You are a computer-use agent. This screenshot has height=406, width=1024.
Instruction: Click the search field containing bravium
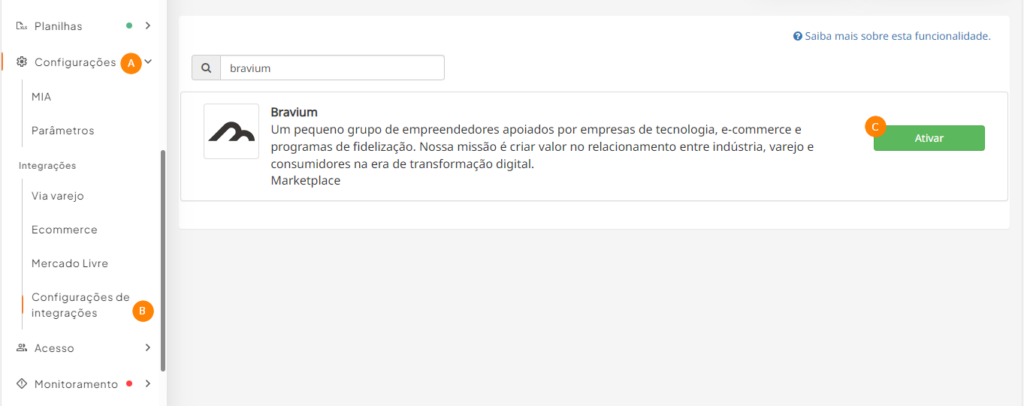tap(332, 68)
